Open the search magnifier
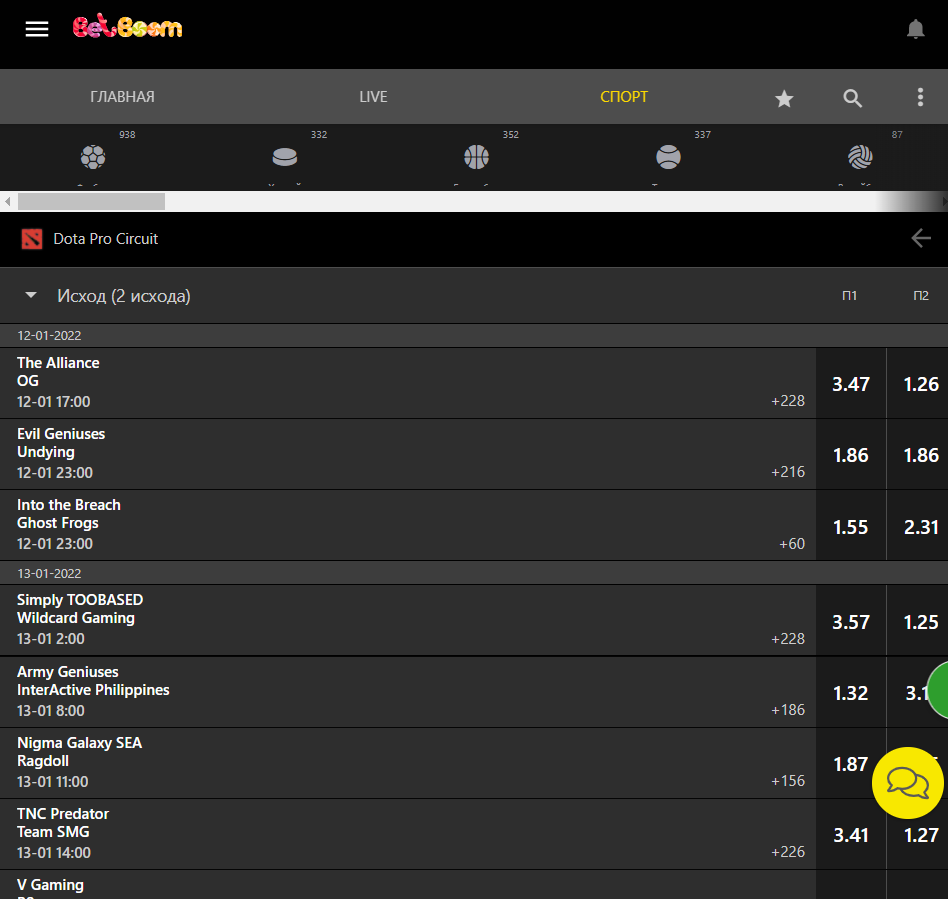Screen dimensions: 948x899 click(852, 98)
